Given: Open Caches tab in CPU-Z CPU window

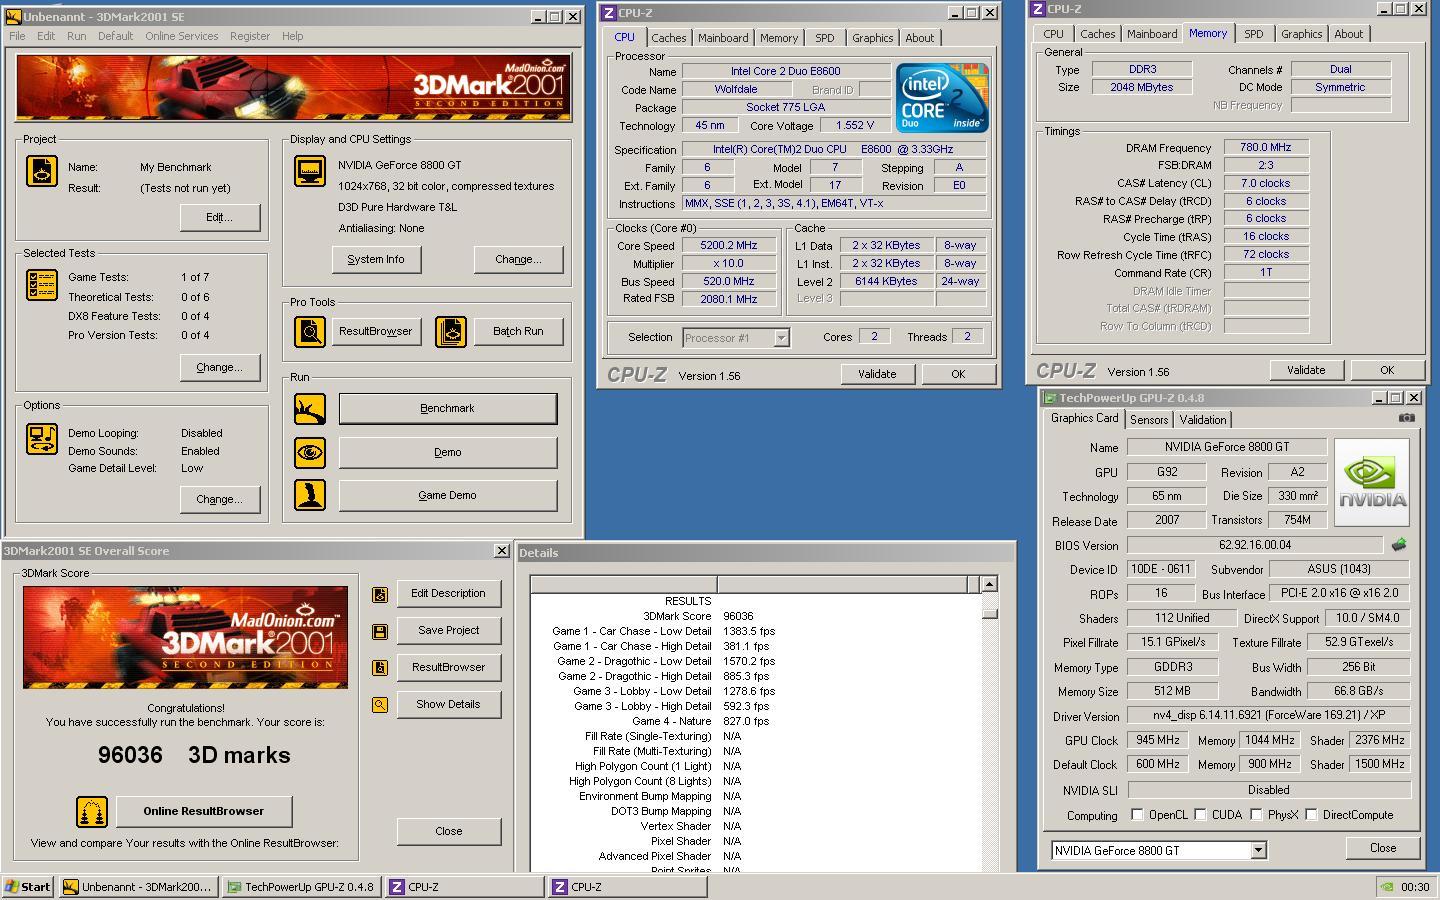Looking at the screenshot, I should point(669,38).
